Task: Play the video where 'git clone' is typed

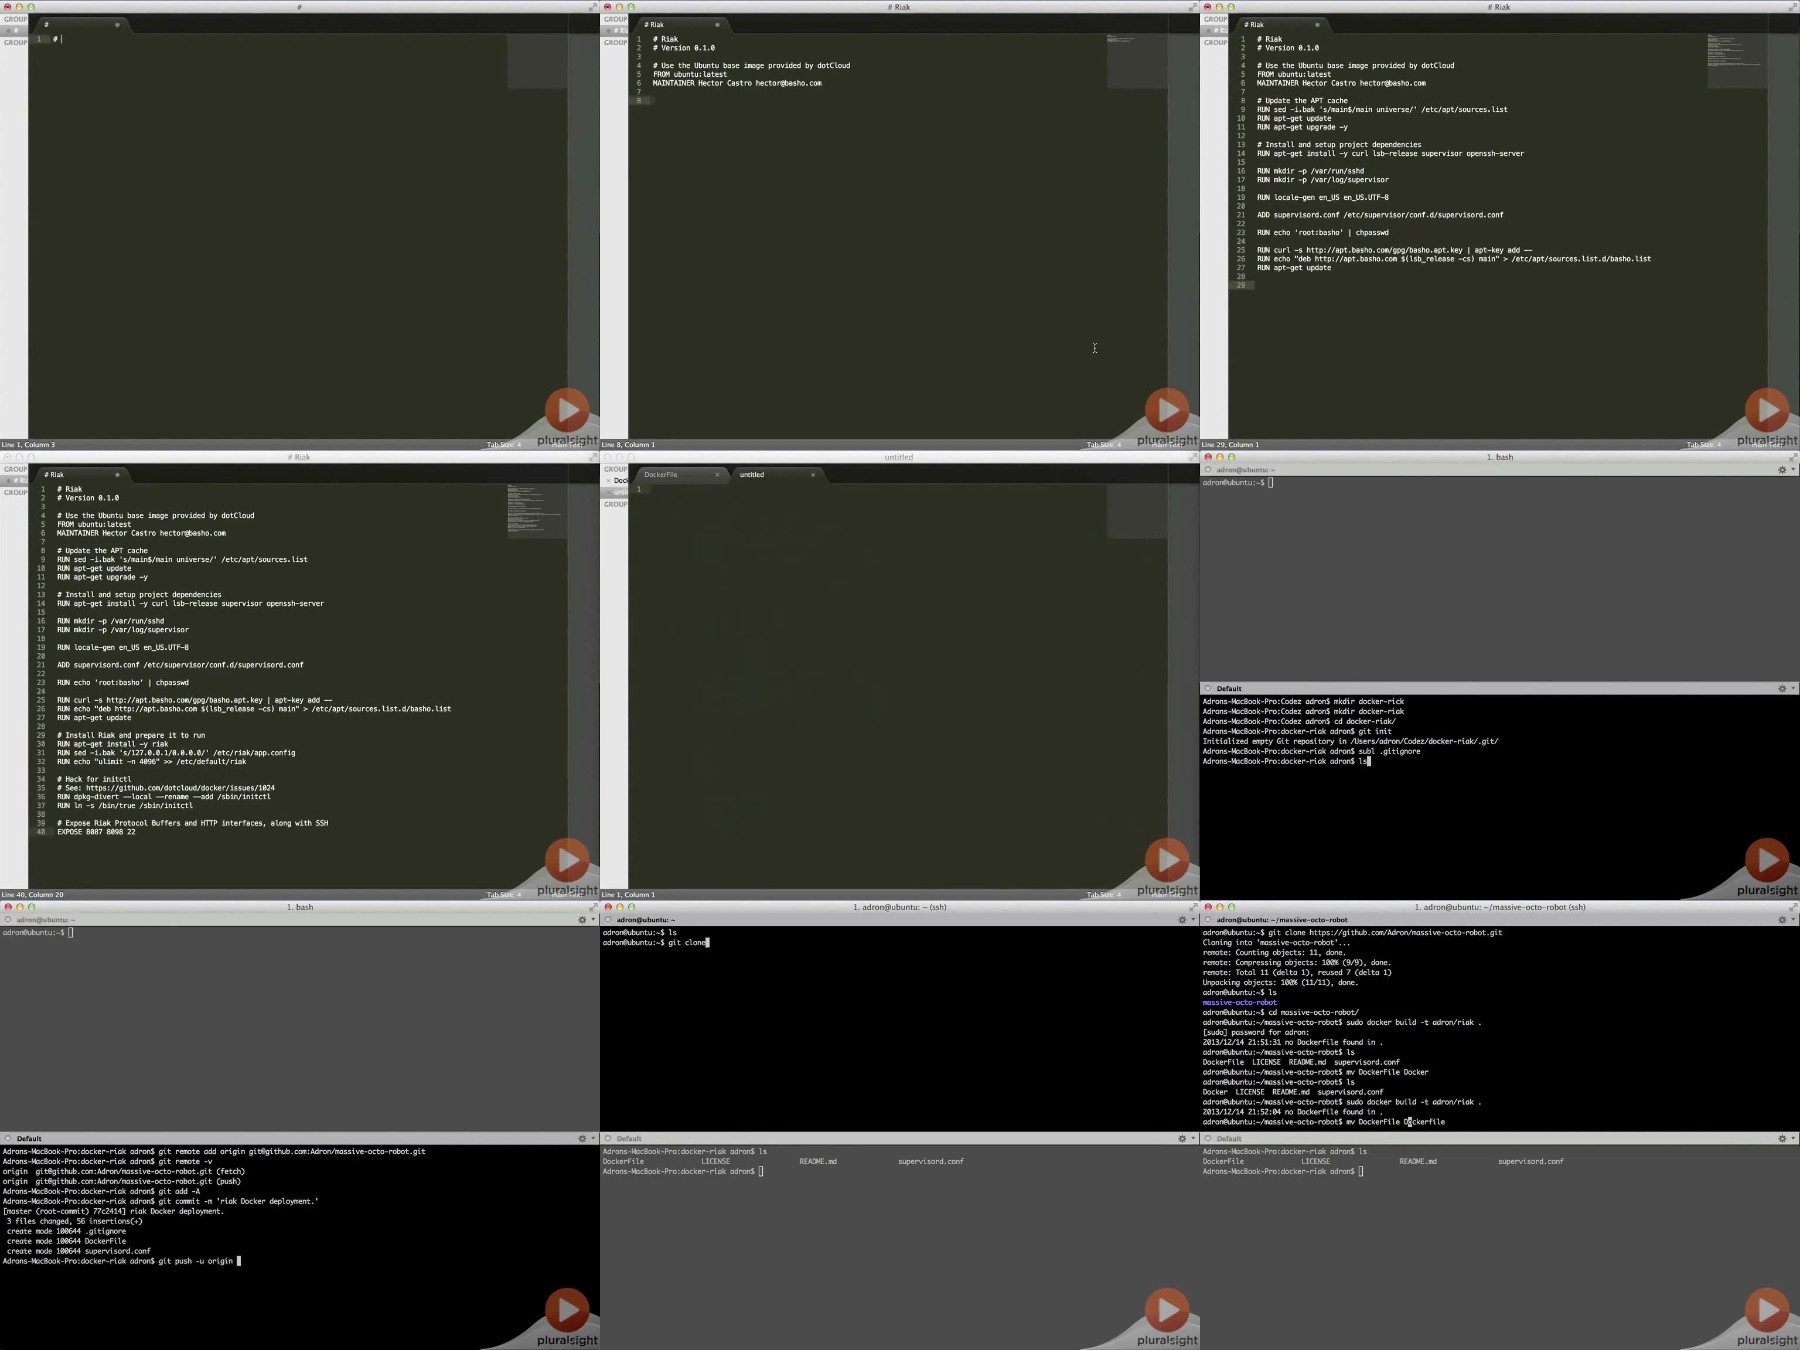Action: (1167, 1310)
